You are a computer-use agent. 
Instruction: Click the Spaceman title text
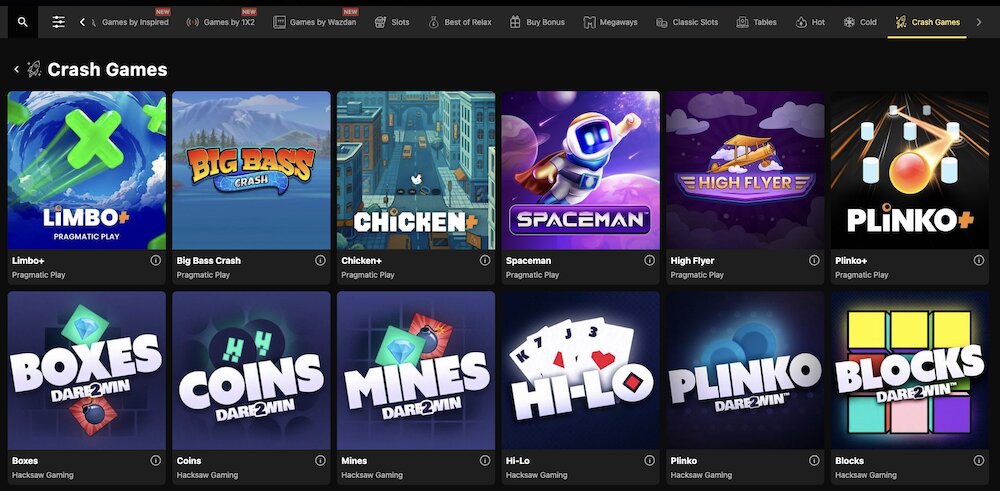(x=528, y=261)
